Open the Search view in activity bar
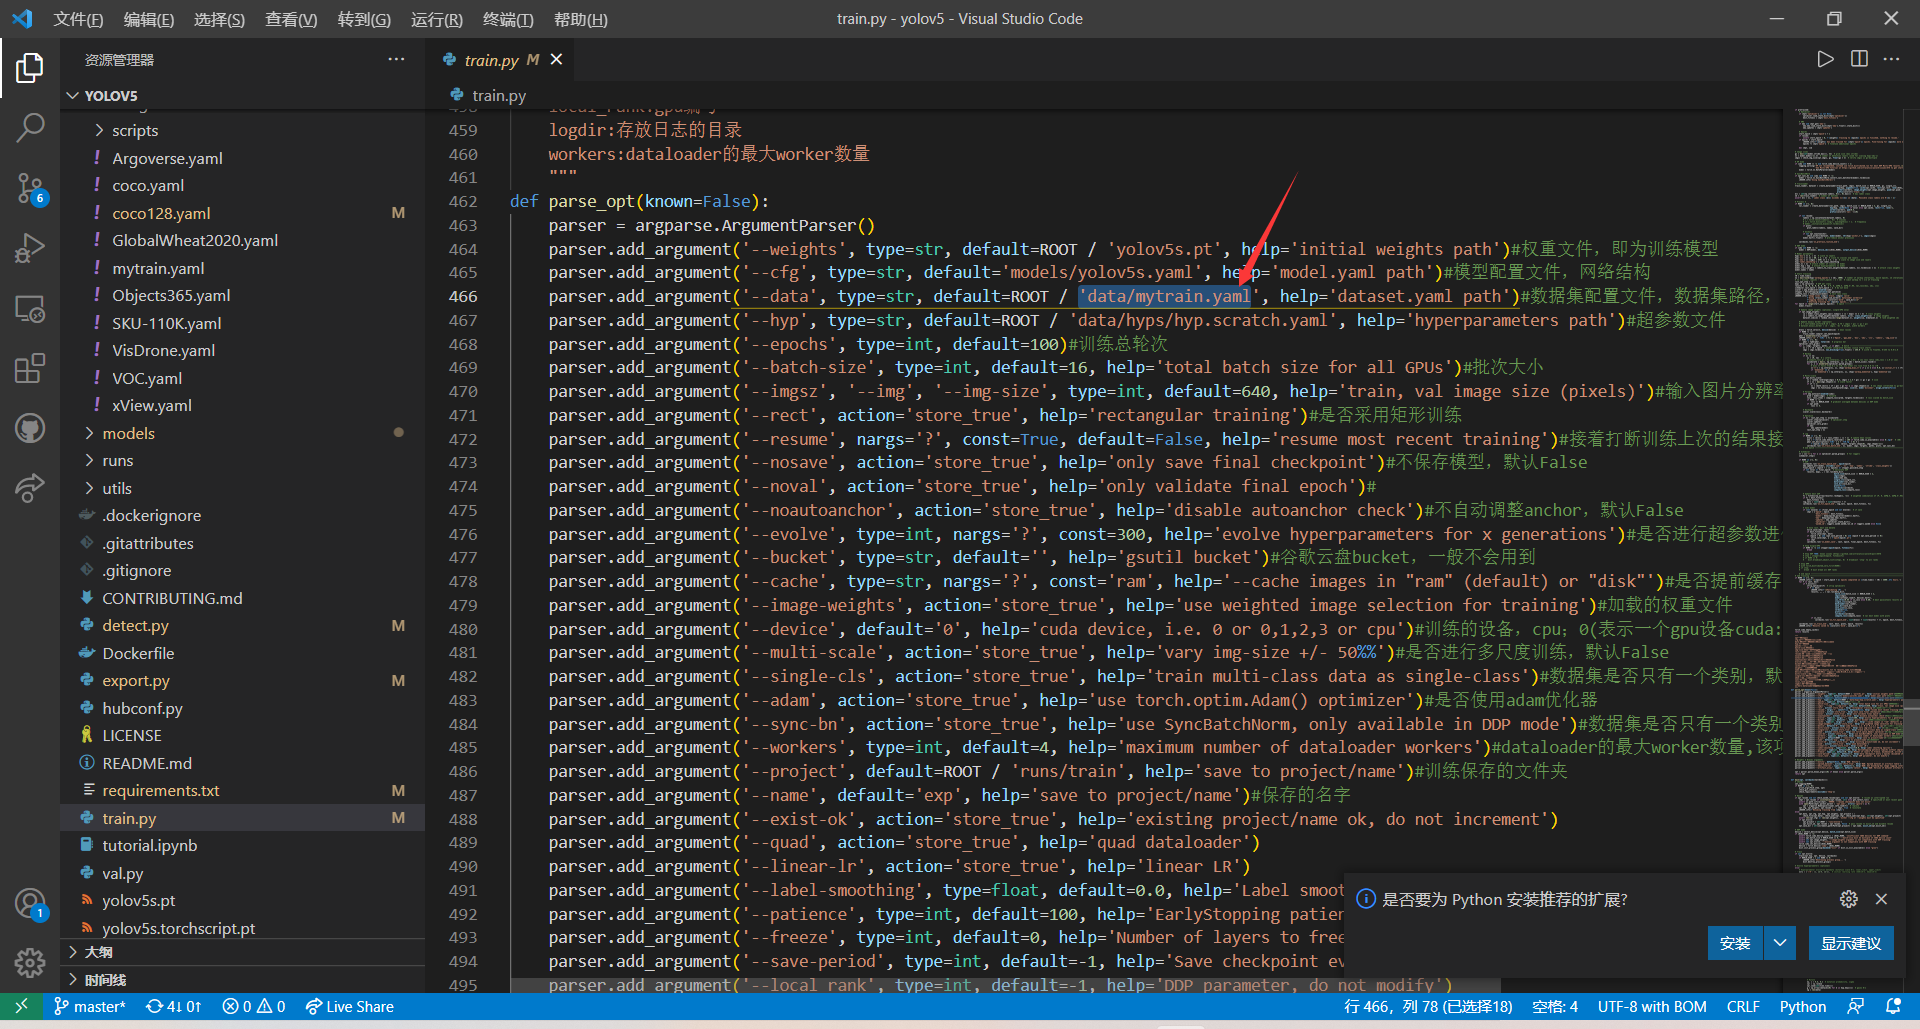1920x1029 pixels. [30, 127]
